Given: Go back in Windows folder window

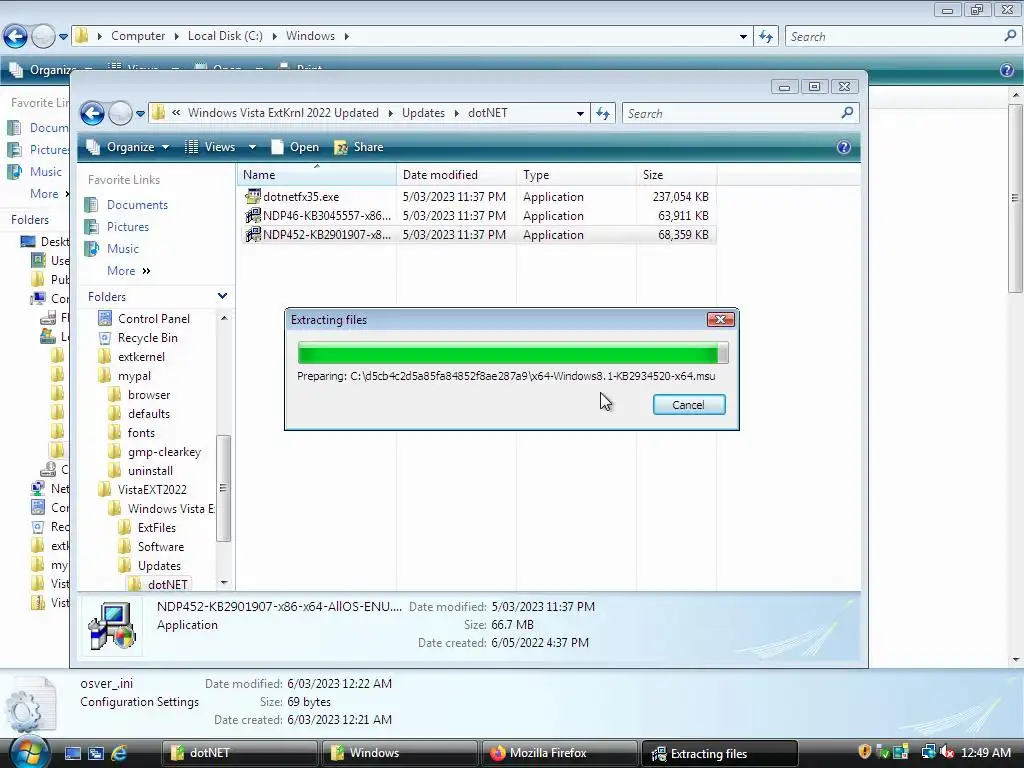Looking at the screenshot, I should [x=15, y=37].
